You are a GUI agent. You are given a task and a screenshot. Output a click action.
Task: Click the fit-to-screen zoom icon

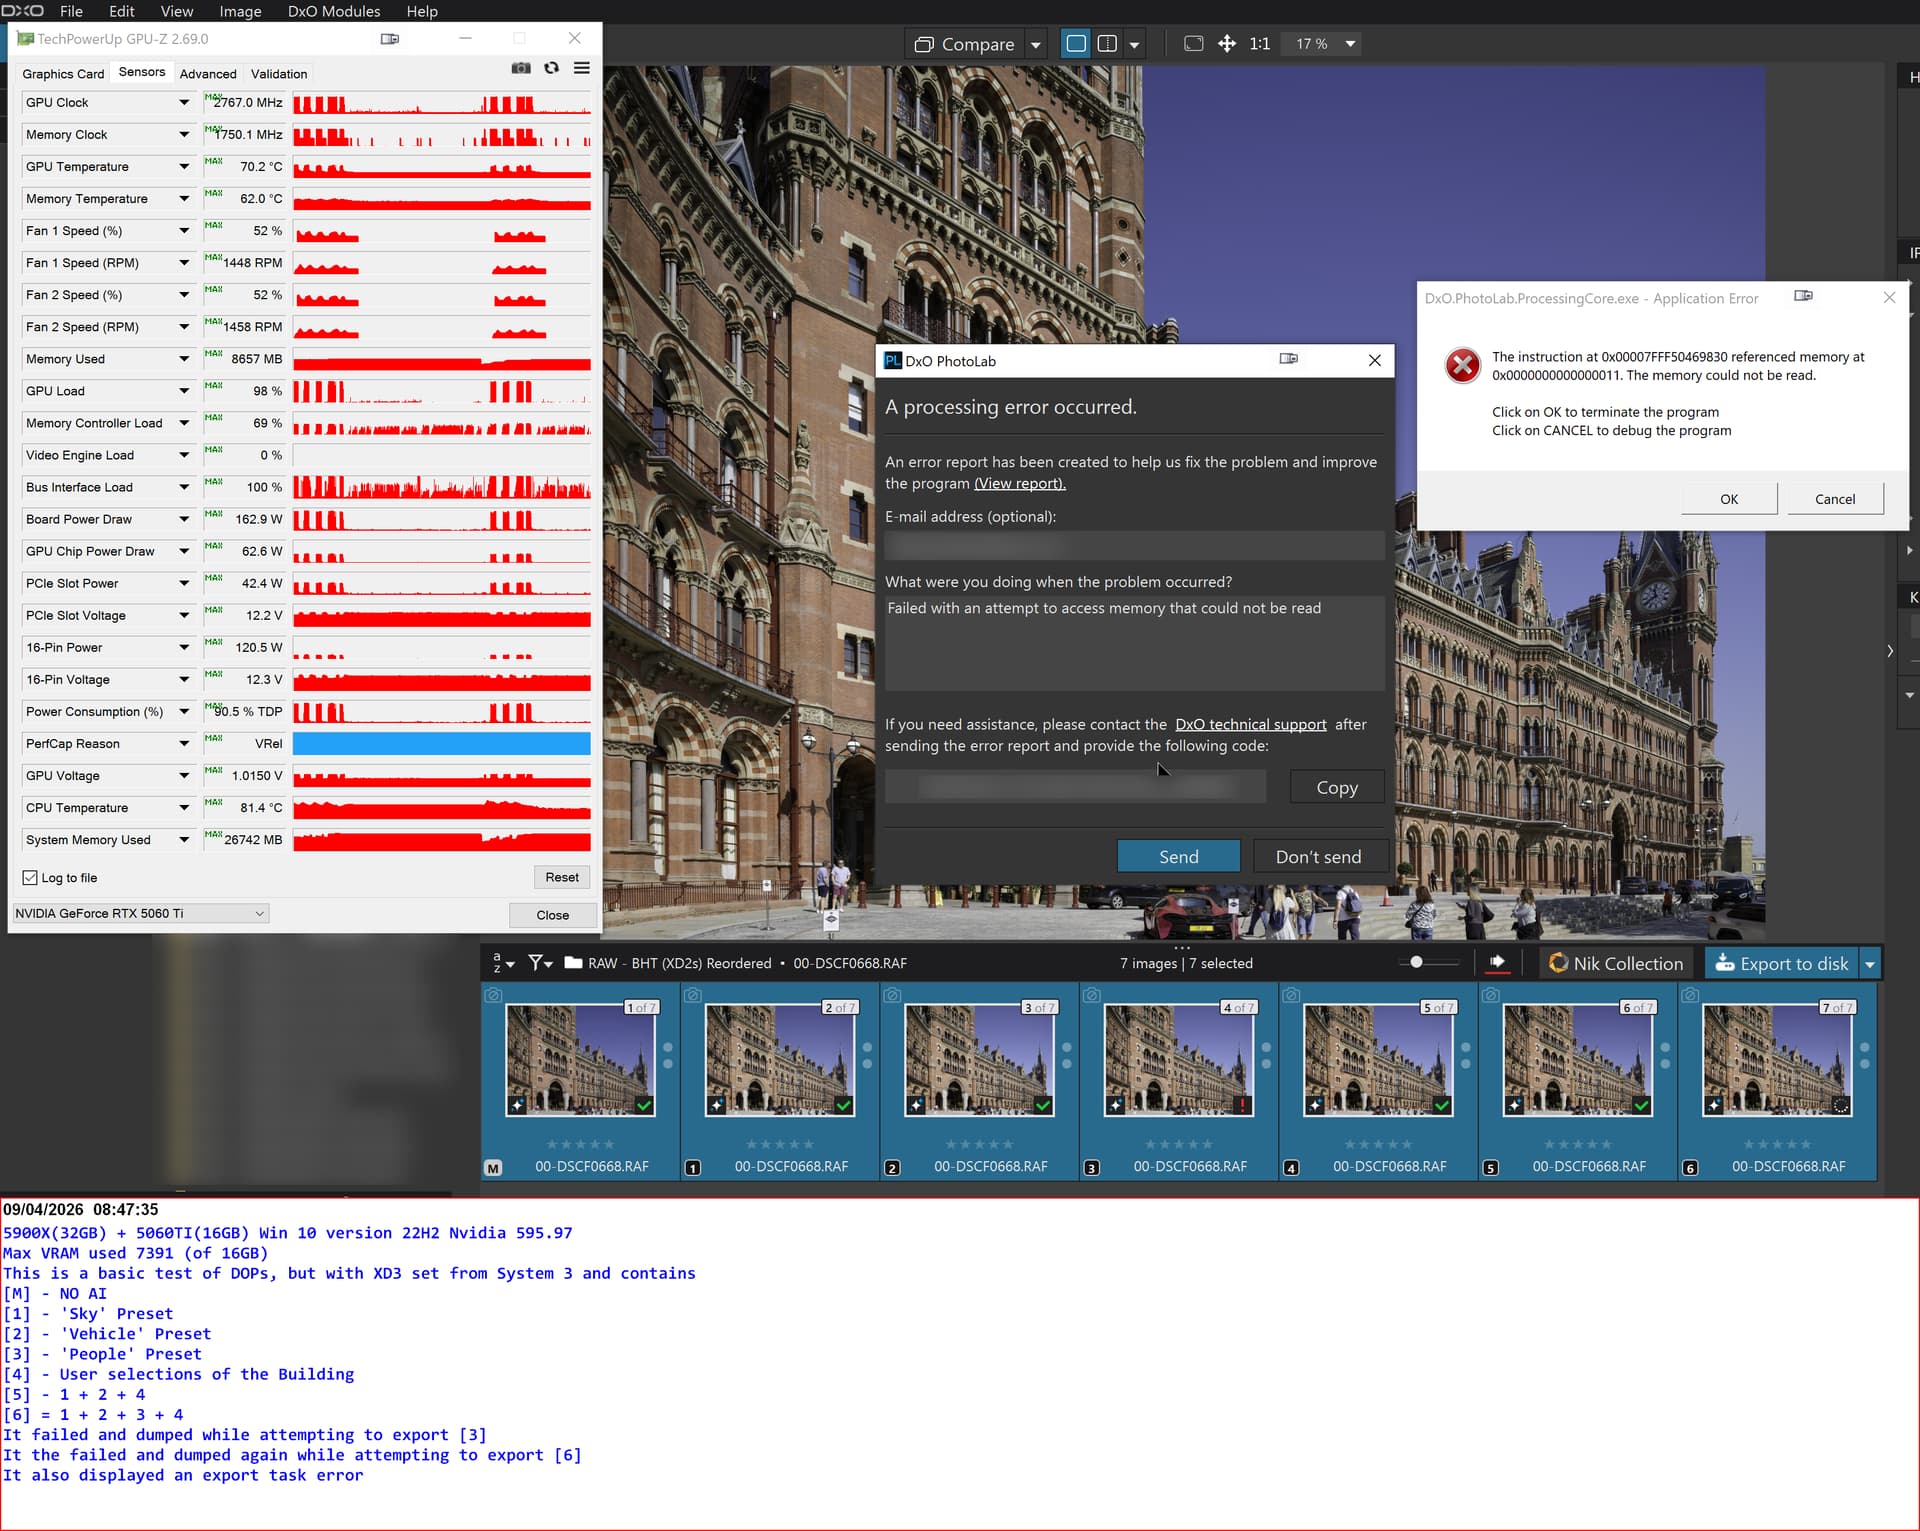pos(1193,44)
